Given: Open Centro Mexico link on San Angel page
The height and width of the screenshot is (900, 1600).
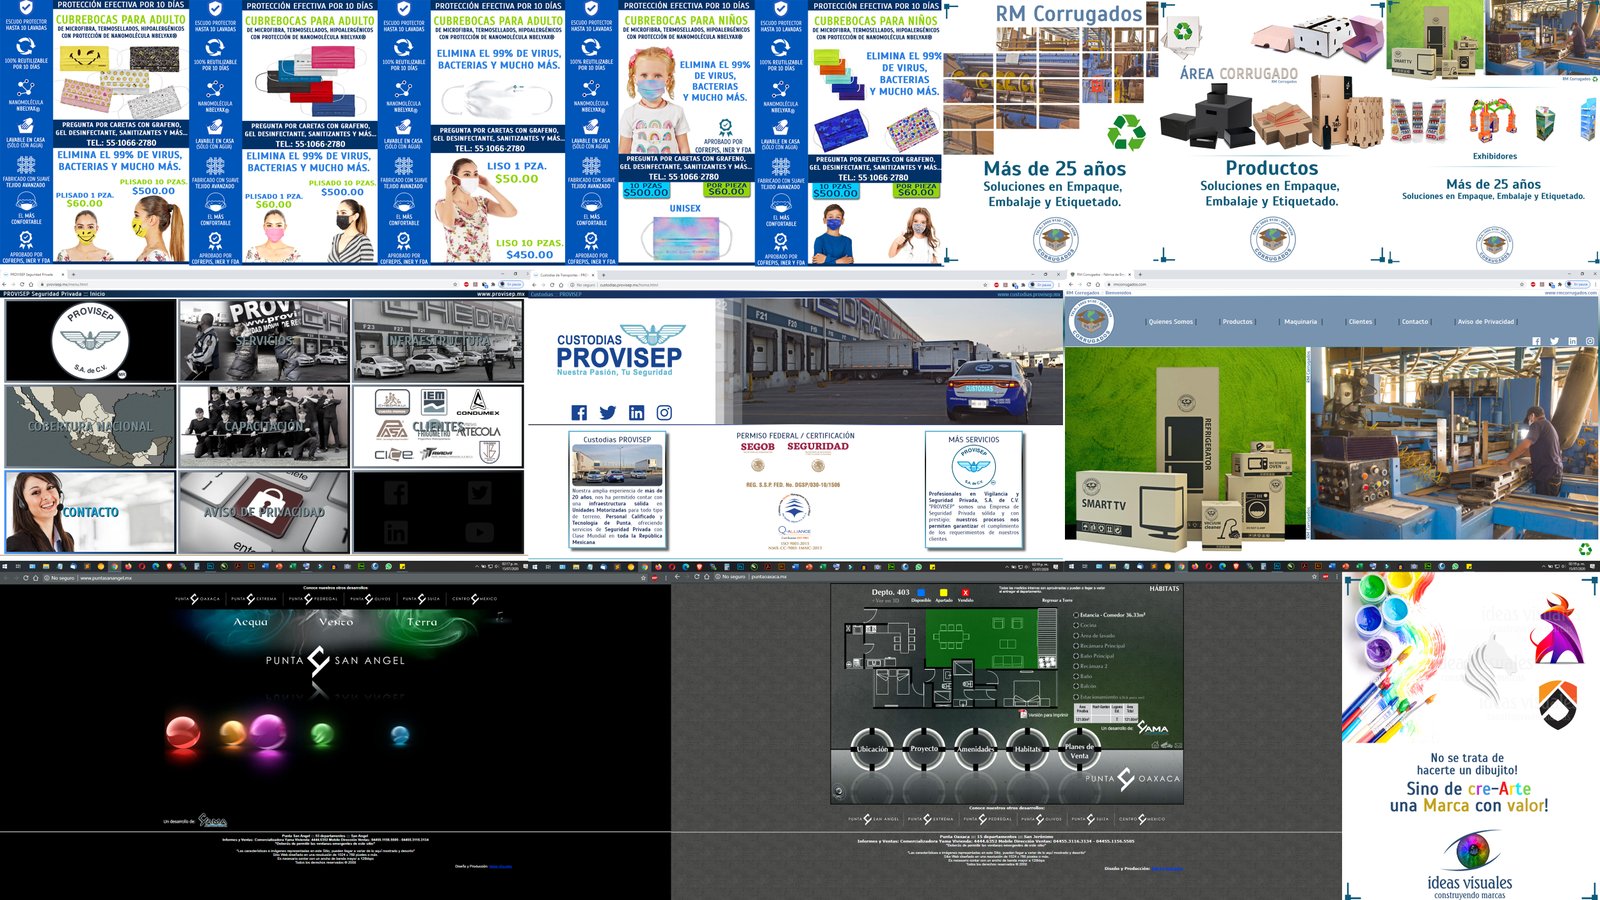Looking at the screenshot, I should [475, 598].
